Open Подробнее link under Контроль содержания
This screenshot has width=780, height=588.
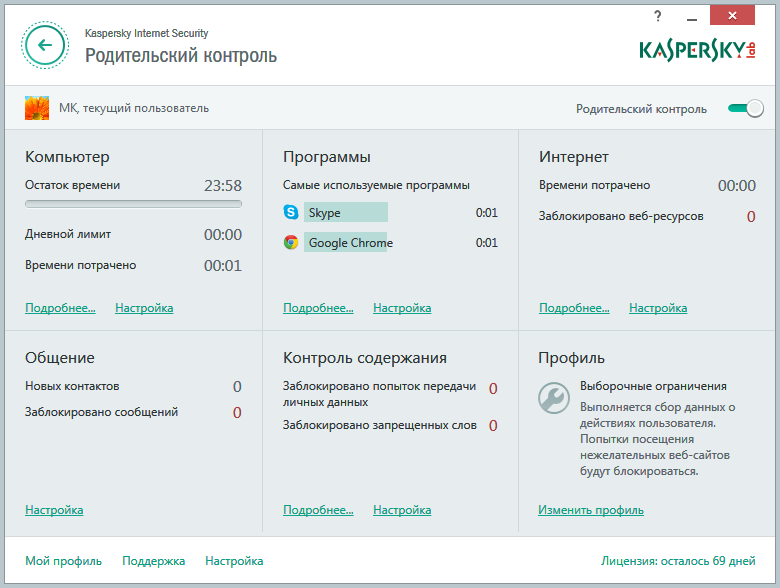click(x=318, y=510)
